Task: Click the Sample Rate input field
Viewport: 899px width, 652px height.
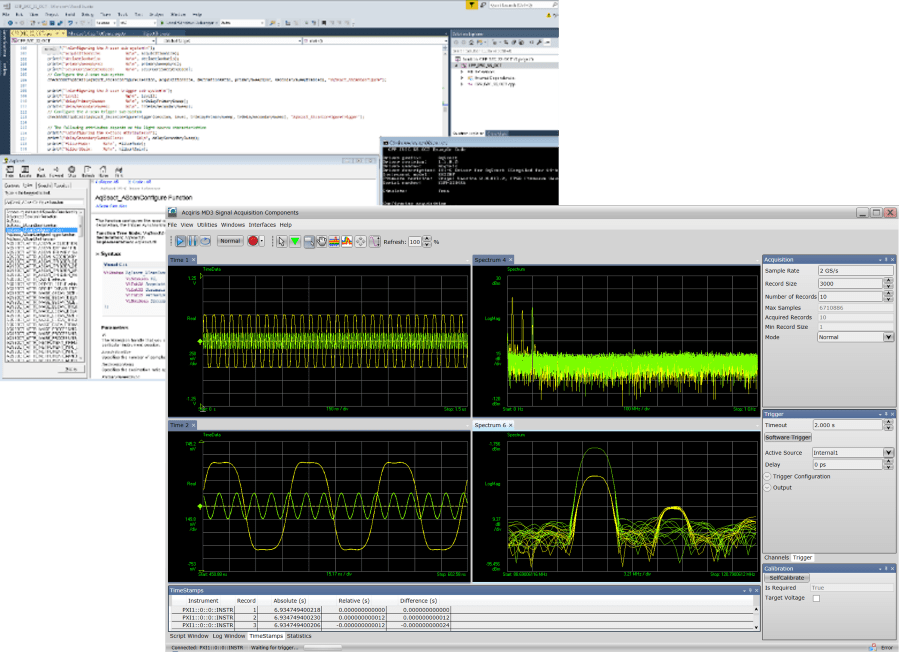Action: pyautogui.click(x=855, y=271)
